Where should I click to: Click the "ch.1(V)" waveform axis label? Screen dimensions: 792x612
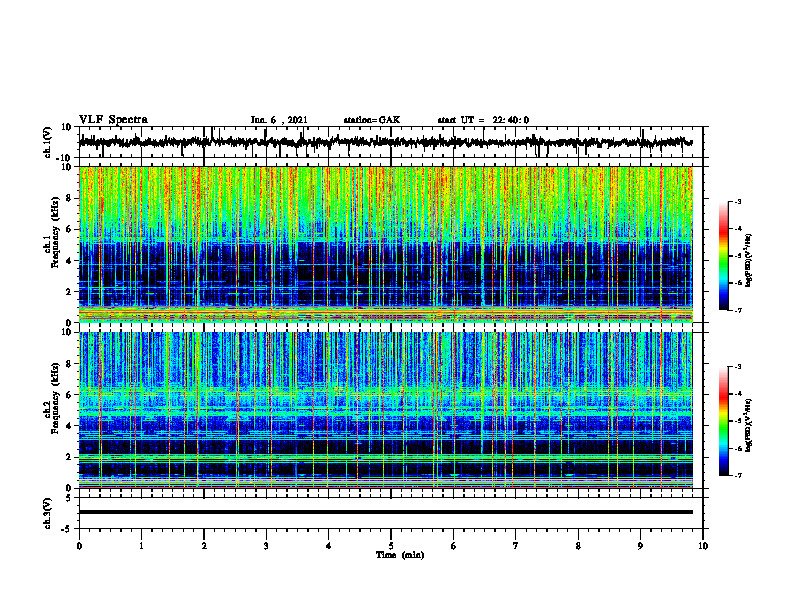point(48,142)
